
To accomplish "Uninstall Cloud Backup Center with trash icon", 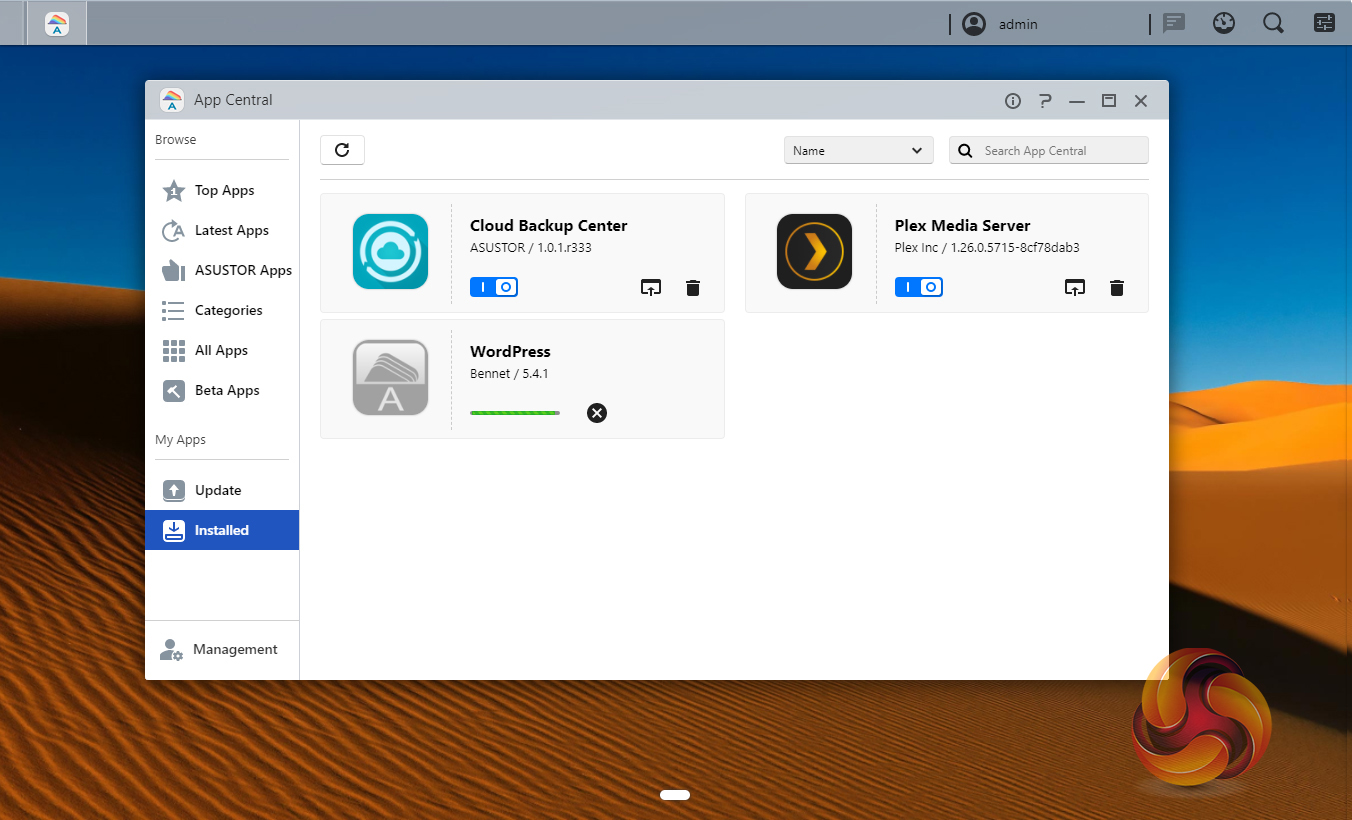I will [693, 288].
